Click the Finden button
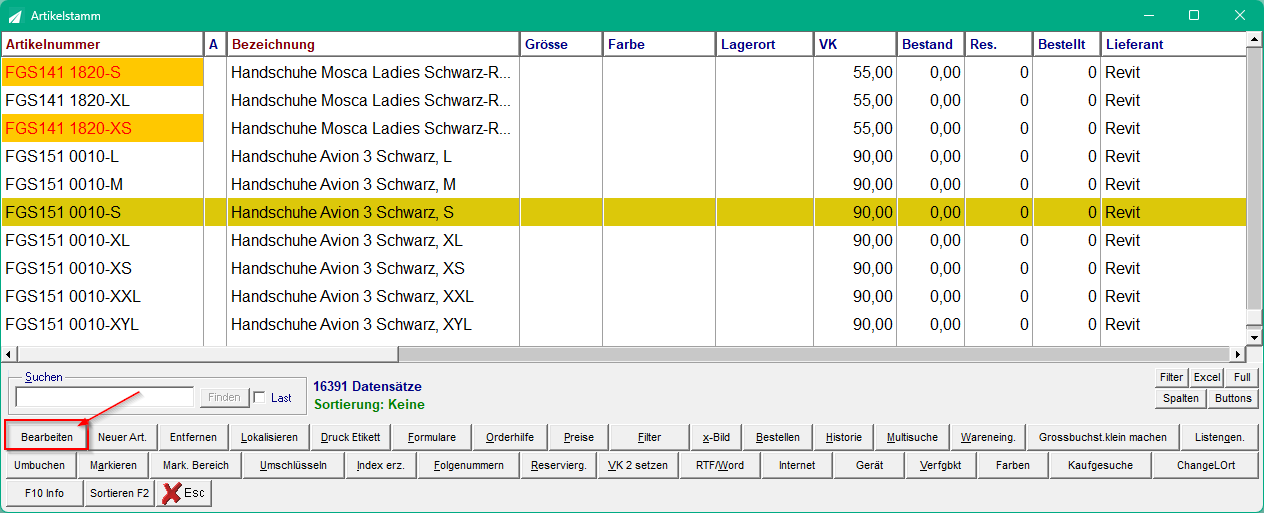This screenshot has width=1264, height=513. 224,397
